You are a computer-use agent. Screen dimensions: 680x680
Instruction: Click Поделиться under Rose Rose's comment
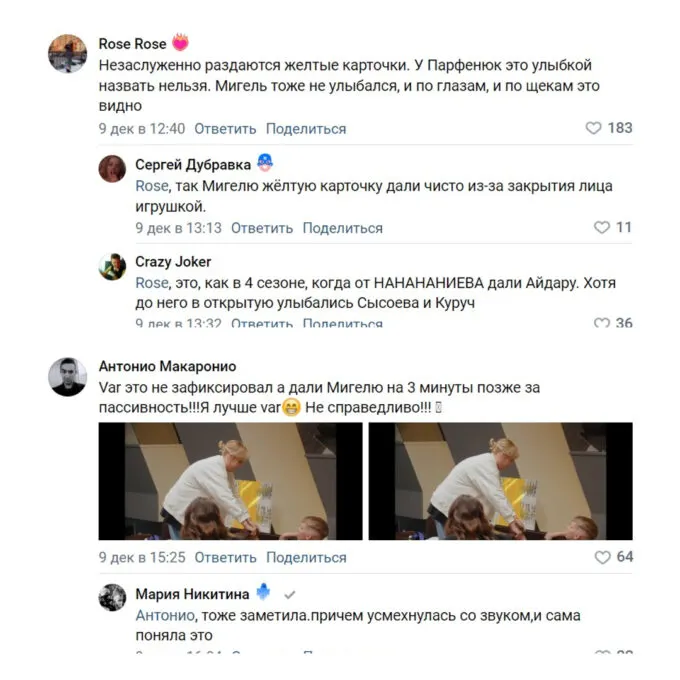tap(306, 129)
